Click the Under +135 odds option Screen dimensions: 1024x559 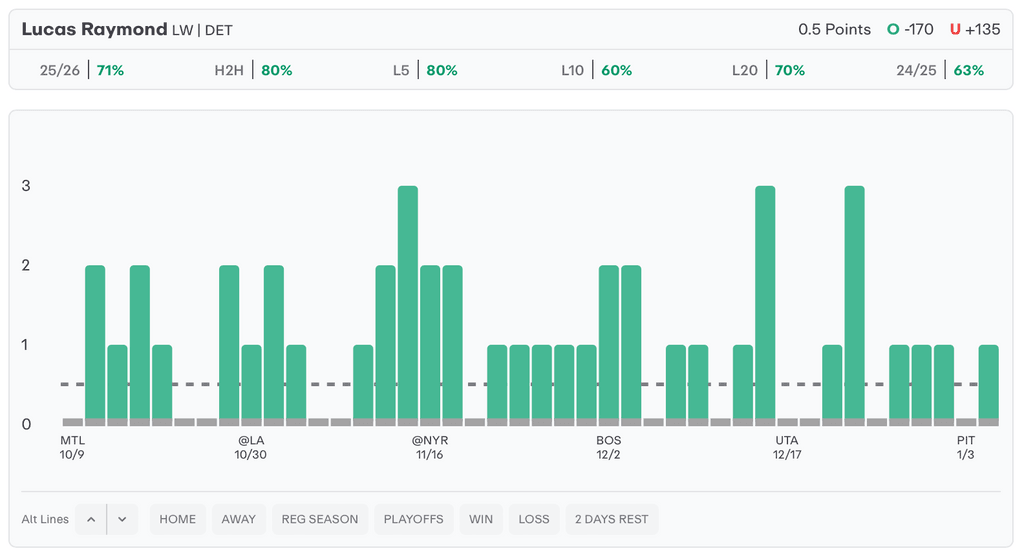[x=975, y=29]
